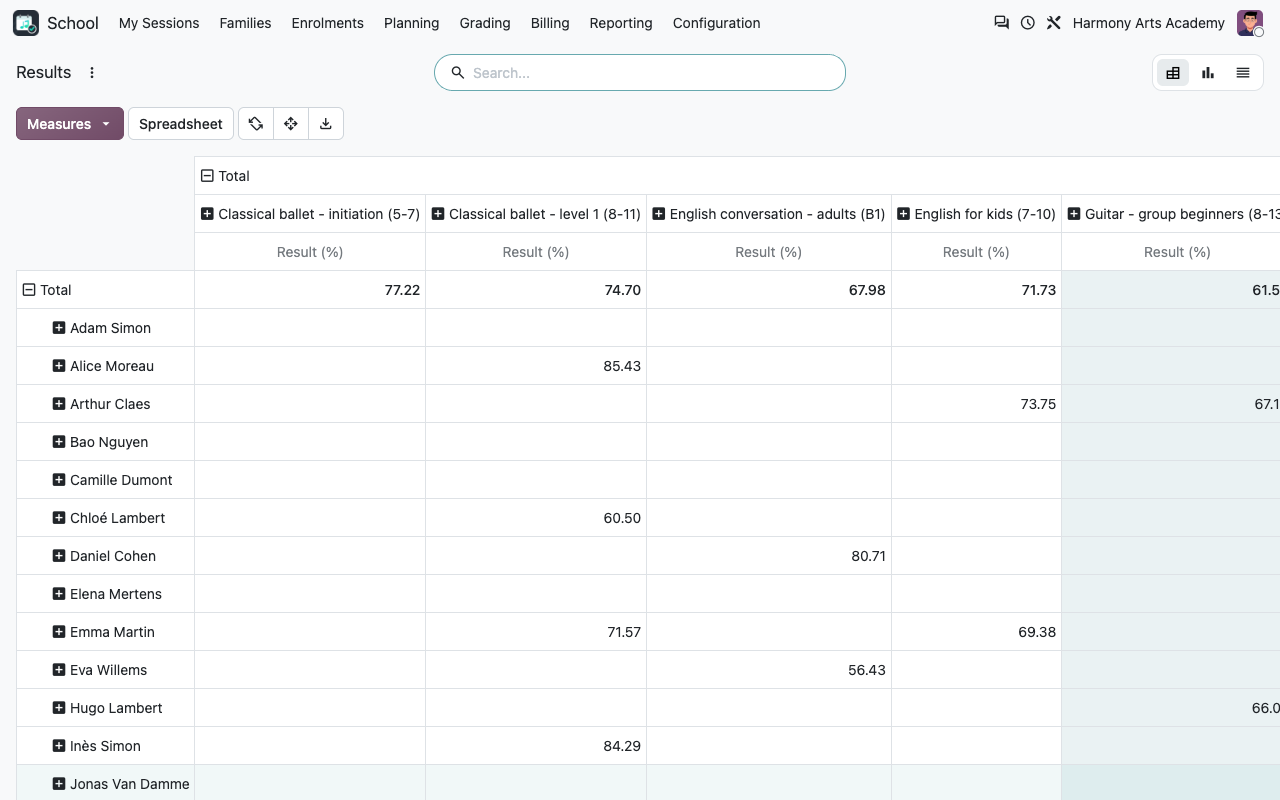The height and width of the screenshot is (800, 1280).
Task: Focus the Search input field
Action: [655, 73]
